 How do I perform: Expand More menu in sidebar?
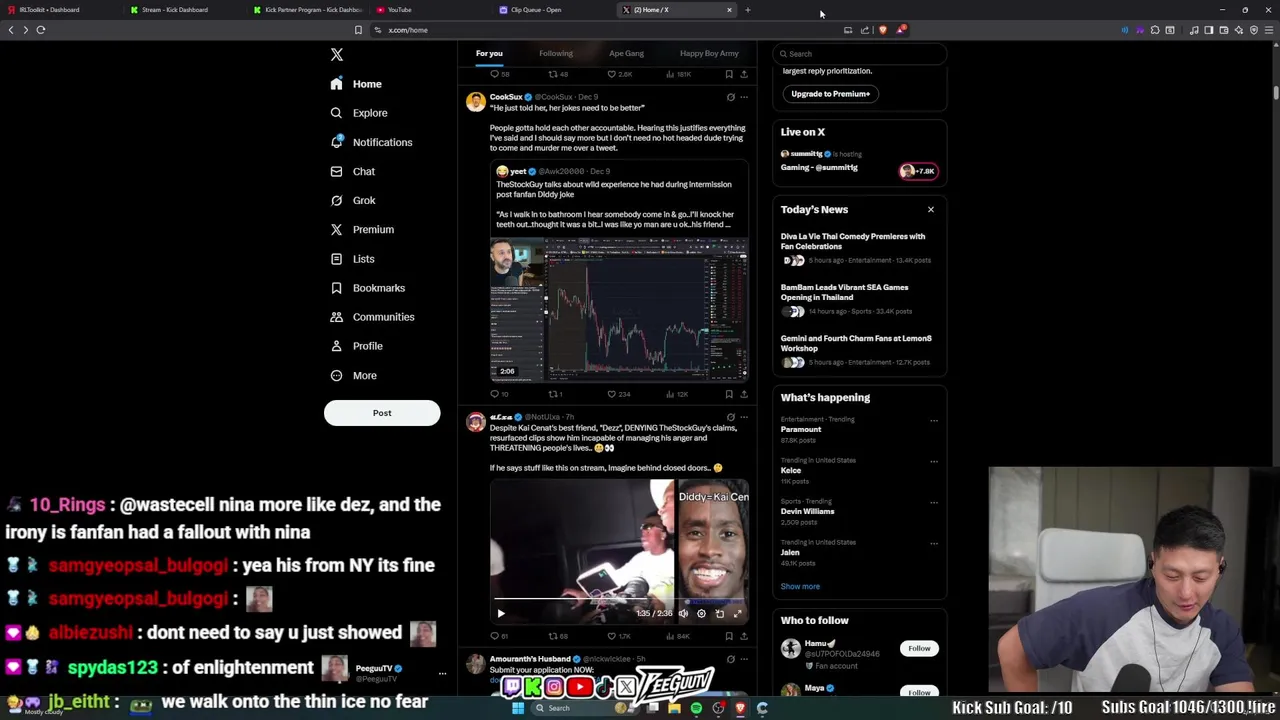coord(354,376)
